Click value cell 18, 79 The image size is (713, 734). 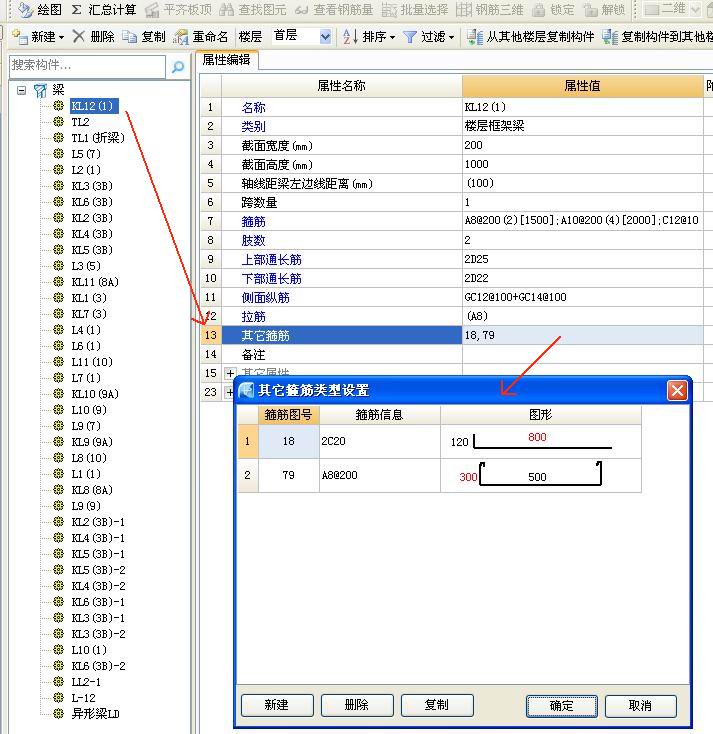(x=582, y=335)
